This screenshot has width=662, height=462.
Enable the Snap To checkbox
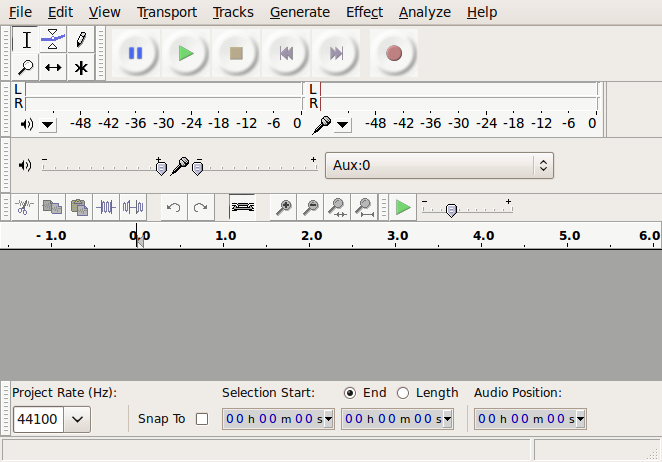[202, 419]
